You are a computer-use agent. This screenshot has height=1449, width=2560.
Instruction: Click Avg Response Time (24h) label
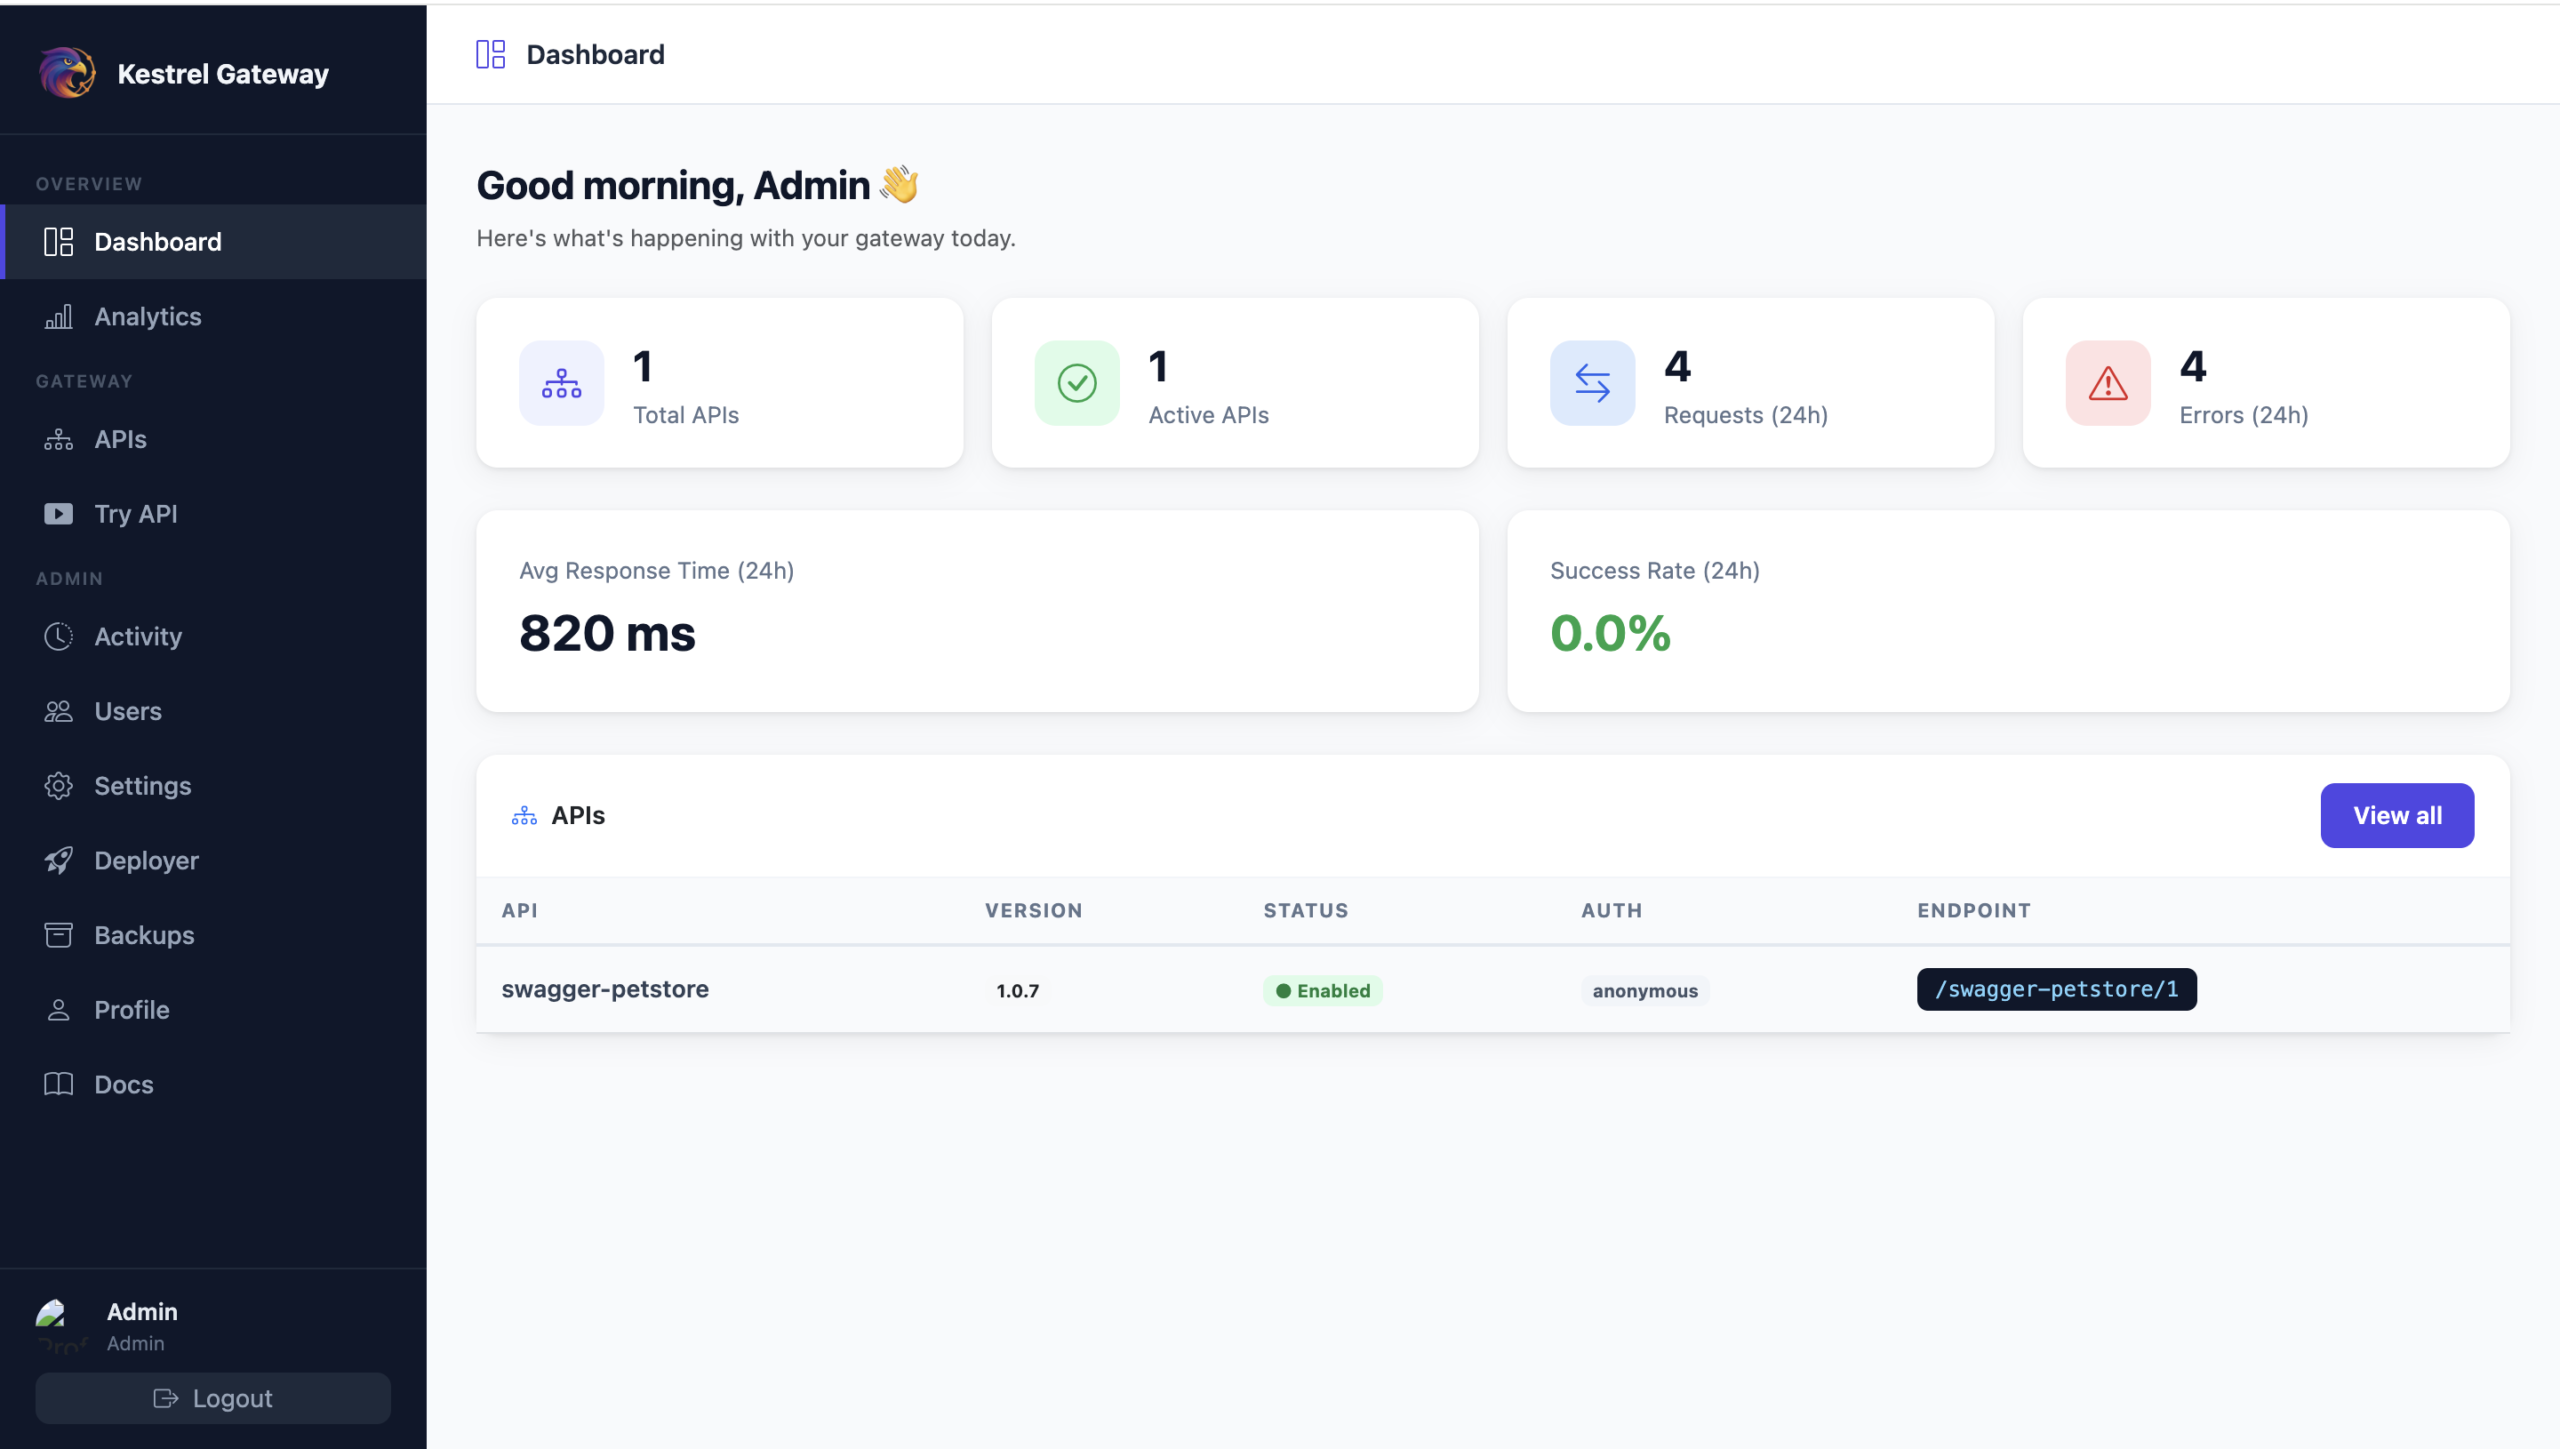(x=656, y=571)
